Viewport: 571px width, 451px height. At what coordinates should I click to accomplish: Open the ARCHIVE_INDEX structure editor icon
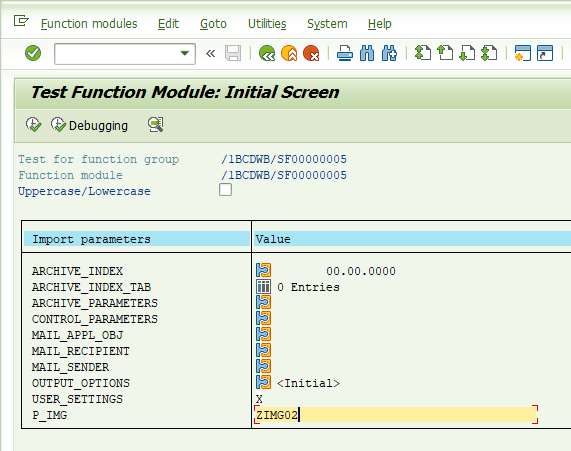(263, 271)
